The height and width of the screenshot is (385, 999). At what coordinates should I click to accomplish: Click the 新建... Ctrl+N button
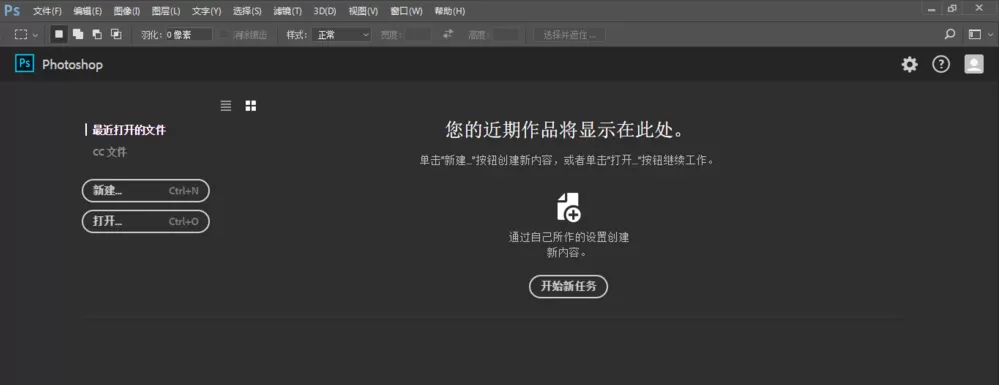pos(146,191)
